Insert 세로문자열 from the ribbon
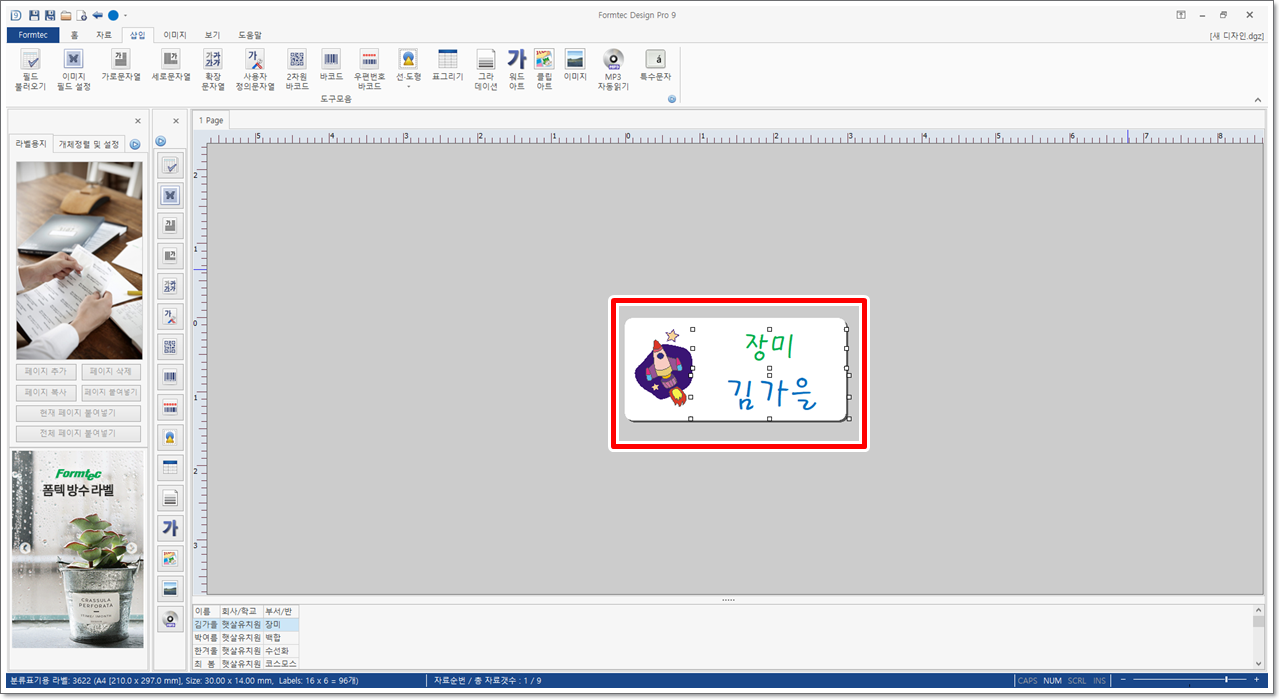The image size is (1280, 700). 171,65
